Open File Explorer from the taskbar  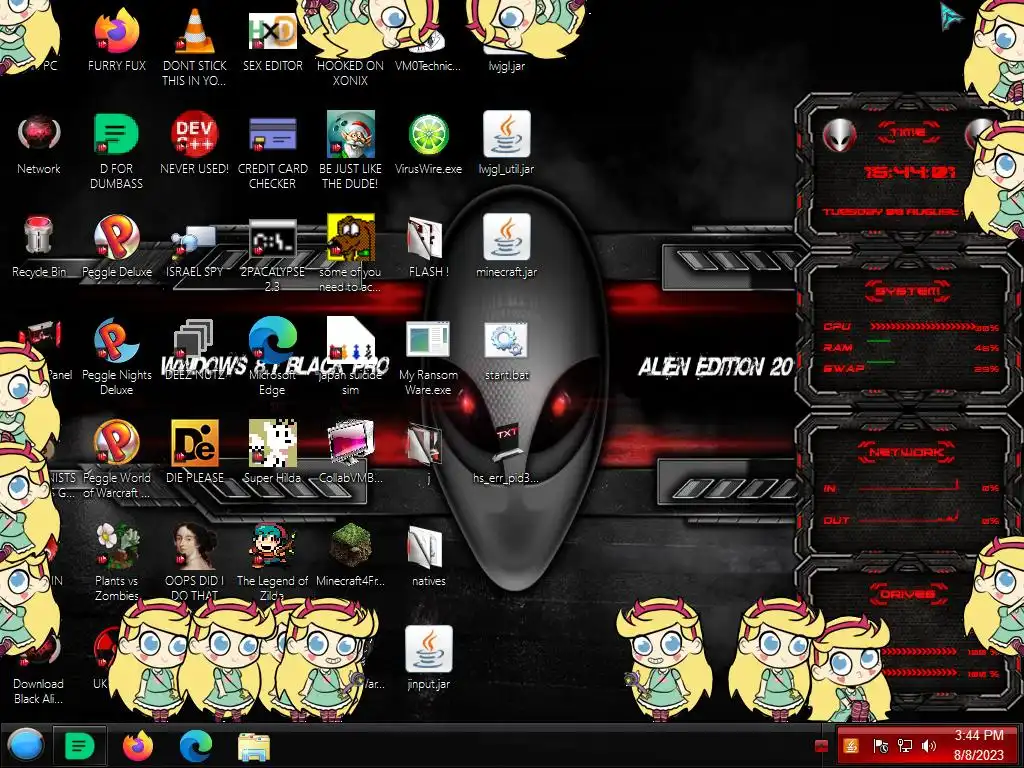pos(253,746)
